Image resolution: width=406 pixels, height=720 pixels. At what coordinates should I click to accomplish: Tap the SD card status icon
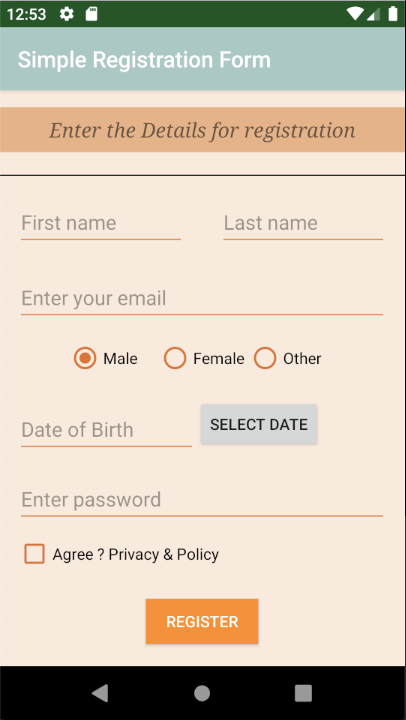tap(92, 14)
